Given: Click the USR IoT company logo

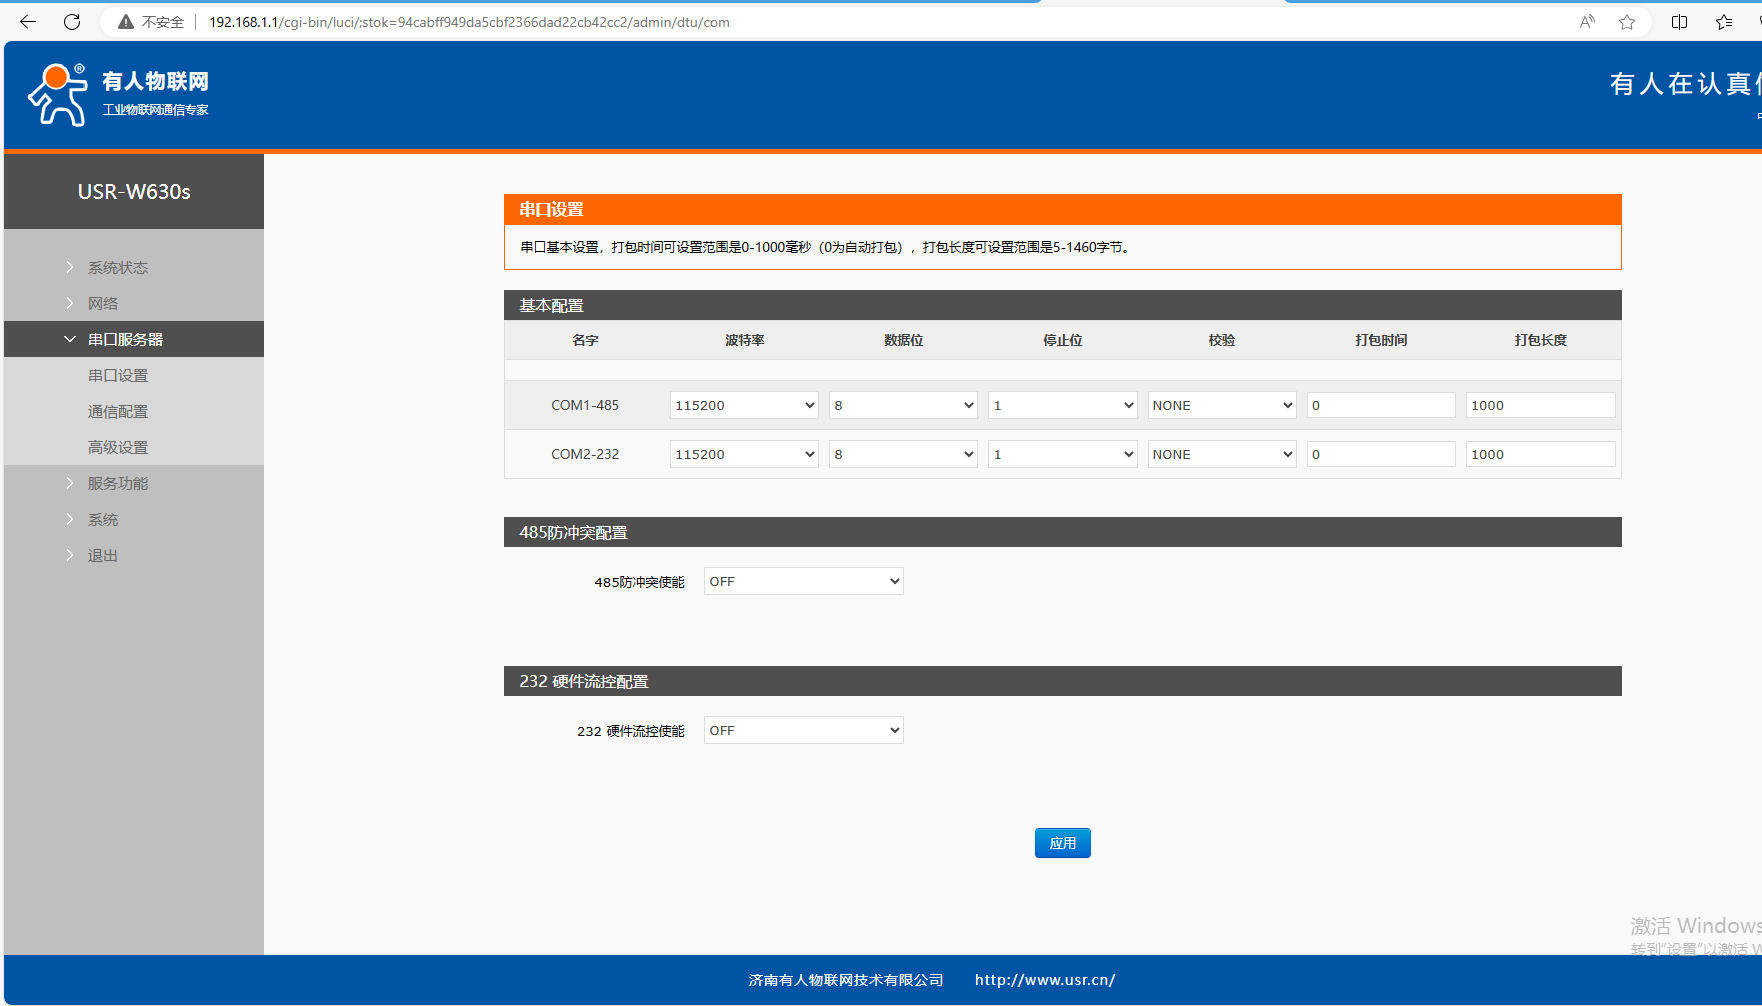Looking at the screenshot, I should 118,95.
